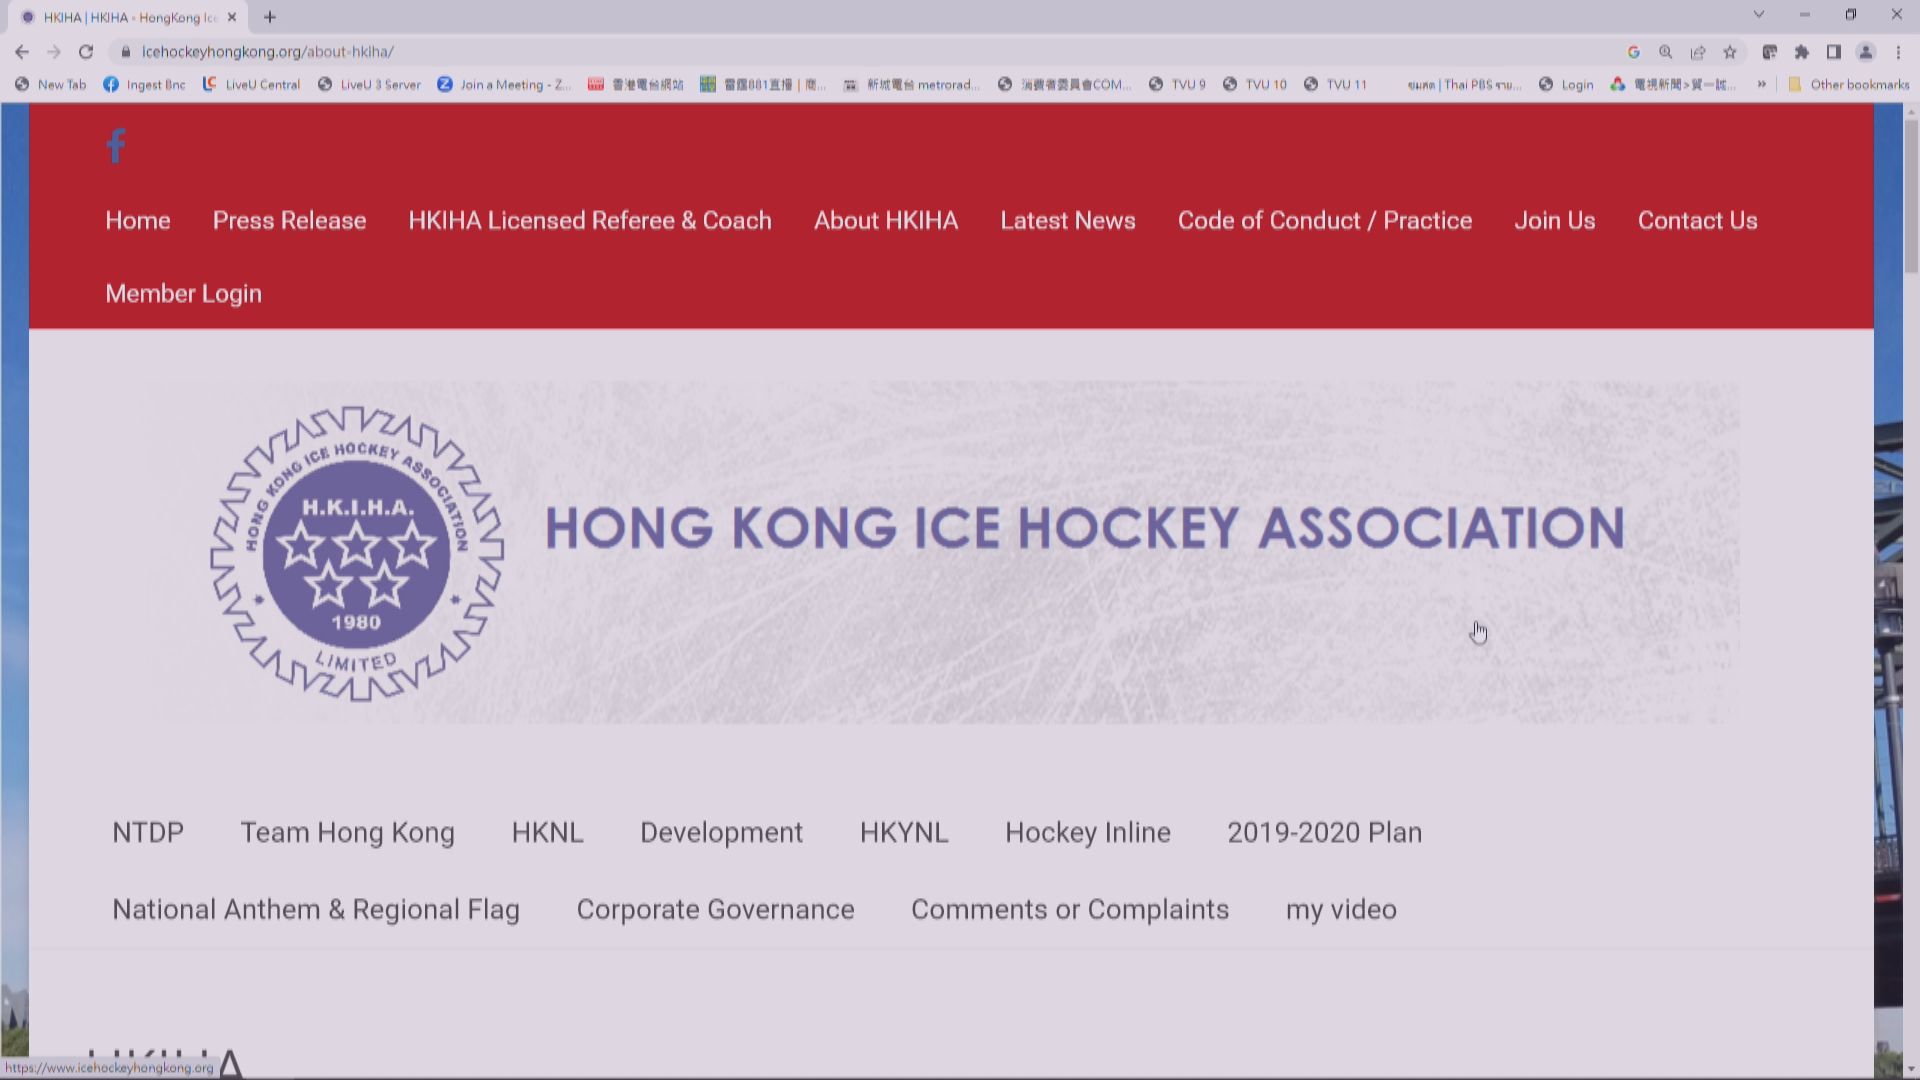Open the tab search dropdown arrow
Image resolution: width=1920 pixels, height=1080 pixels.
point(1759,15)
